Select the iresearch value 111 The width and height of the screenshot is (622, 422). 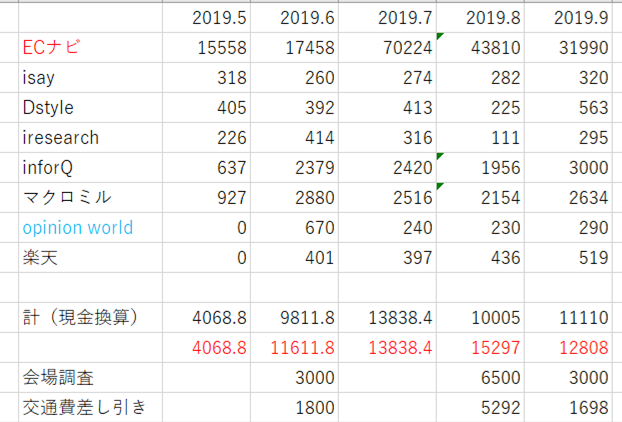tap(480, 138)
